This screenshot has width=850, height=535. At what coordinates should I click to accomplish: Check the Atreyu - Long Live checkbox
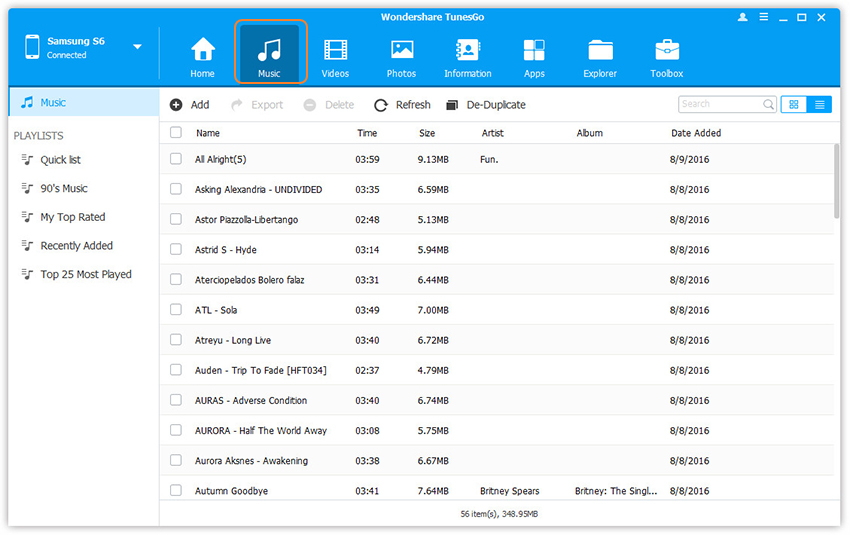click(176, 339)
